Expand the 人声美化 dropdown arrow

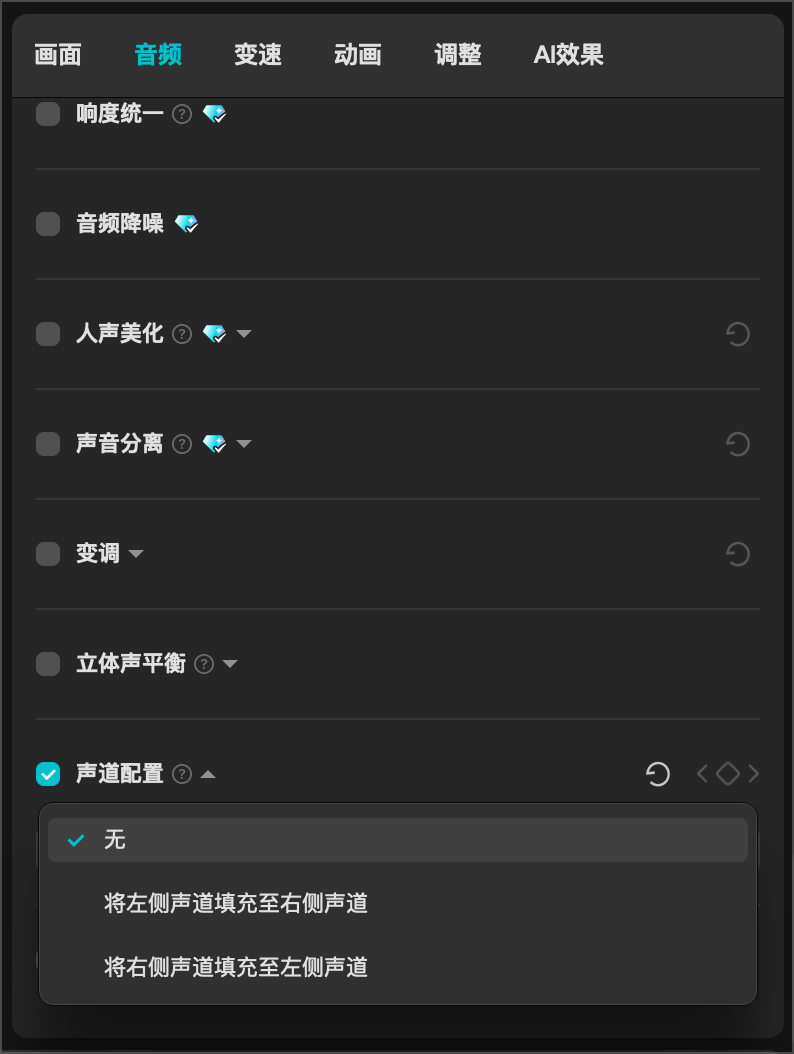[x=244, y=334]
